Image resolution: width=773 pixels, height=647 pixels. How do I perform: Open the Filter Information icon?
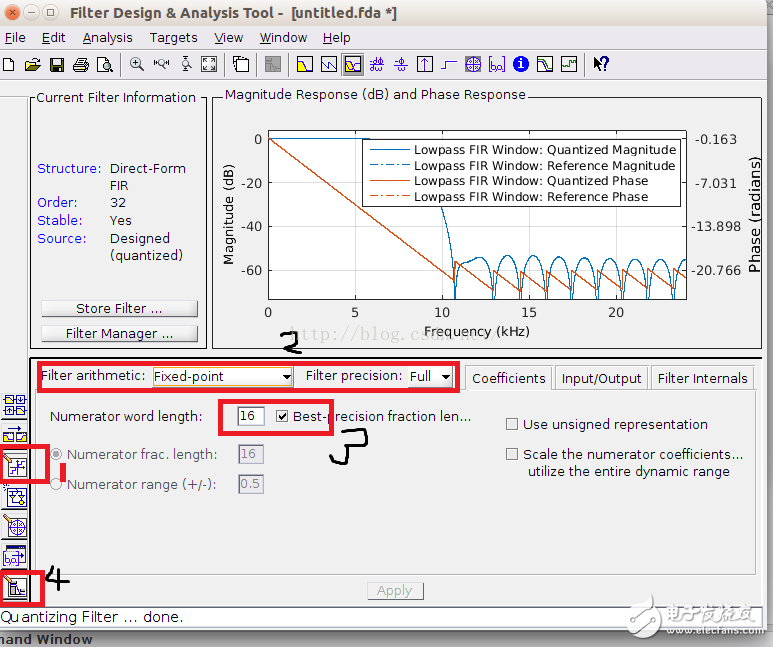(x=520, y=65)
